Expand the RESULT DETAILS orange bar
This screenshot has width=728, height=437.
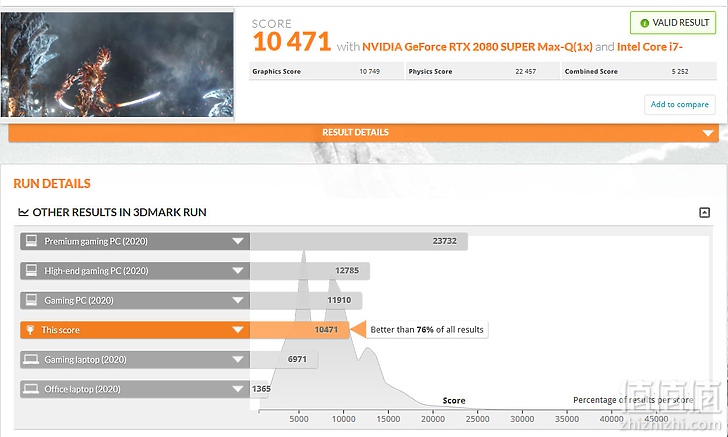point(364,133)
